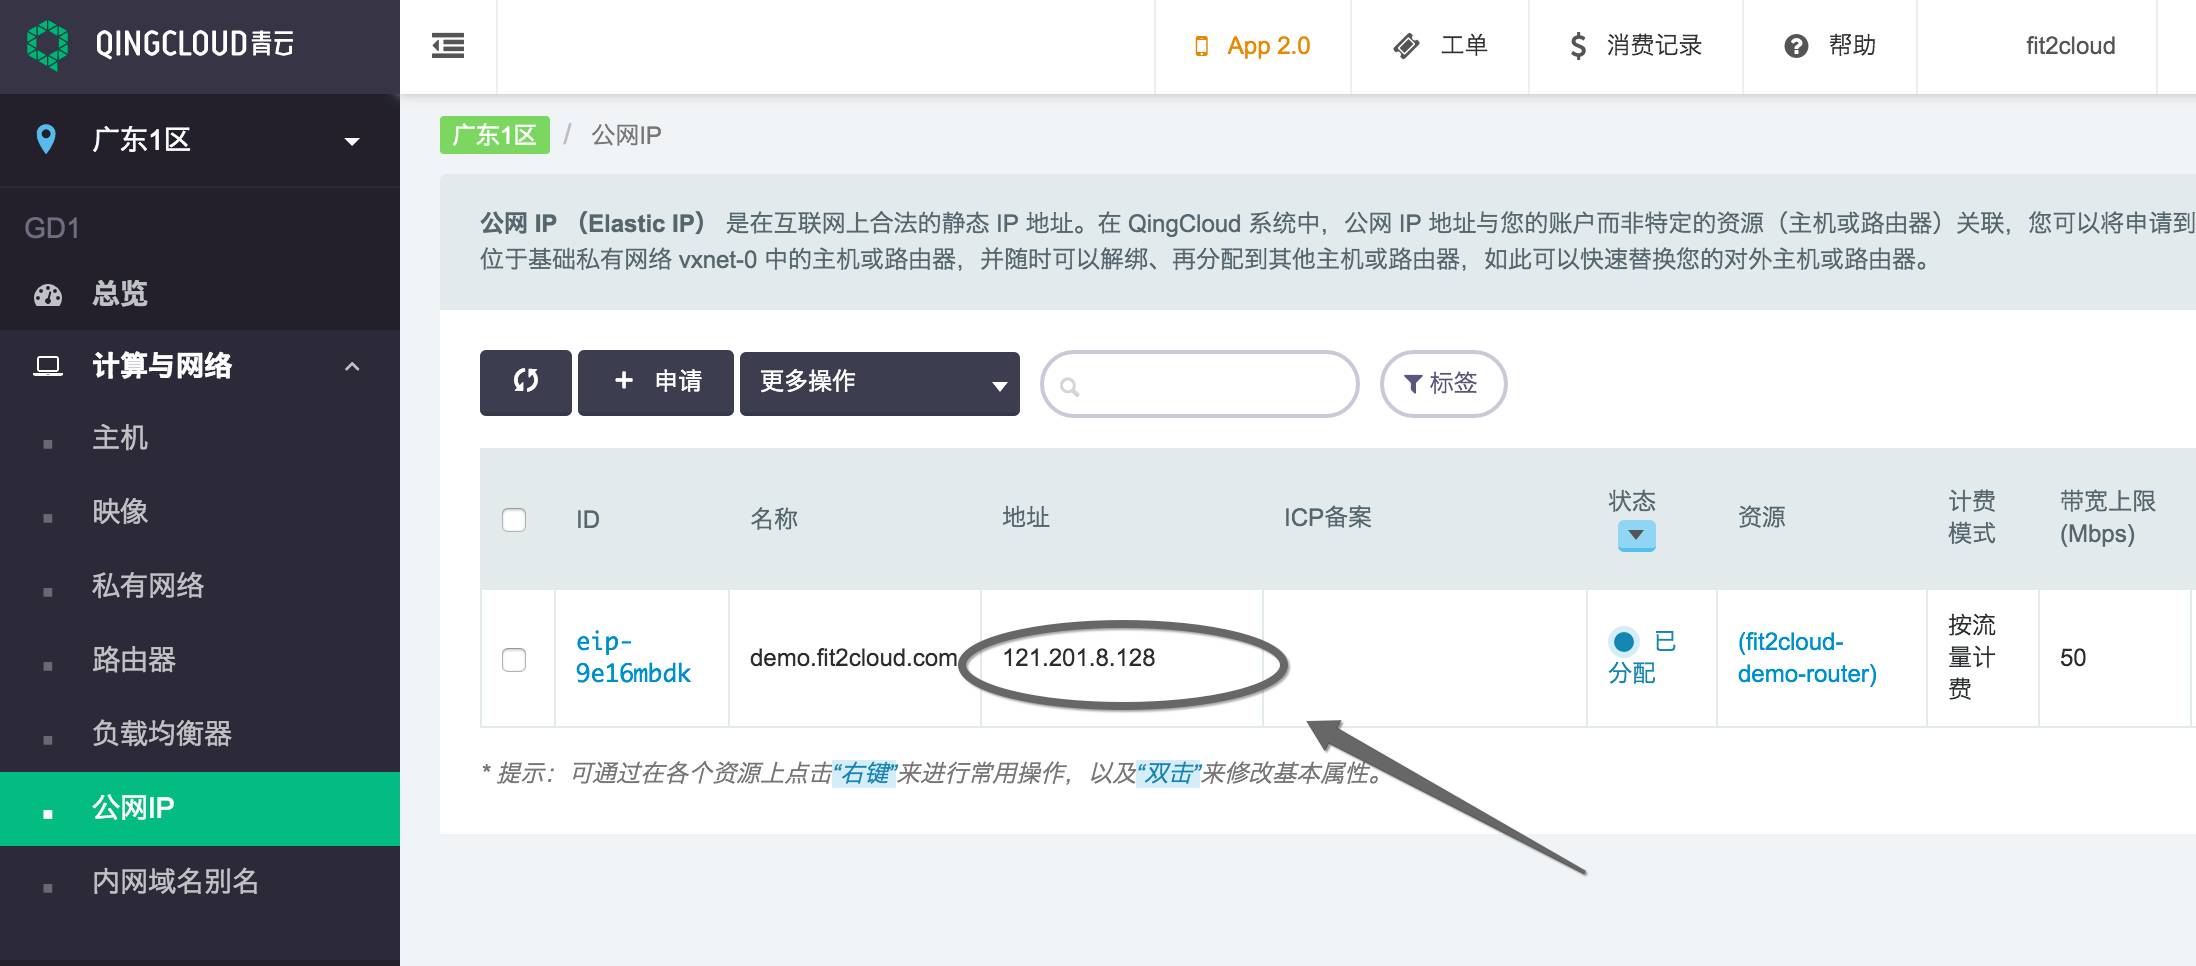Open App 2.0 from the top bar

pos(1252,46)
